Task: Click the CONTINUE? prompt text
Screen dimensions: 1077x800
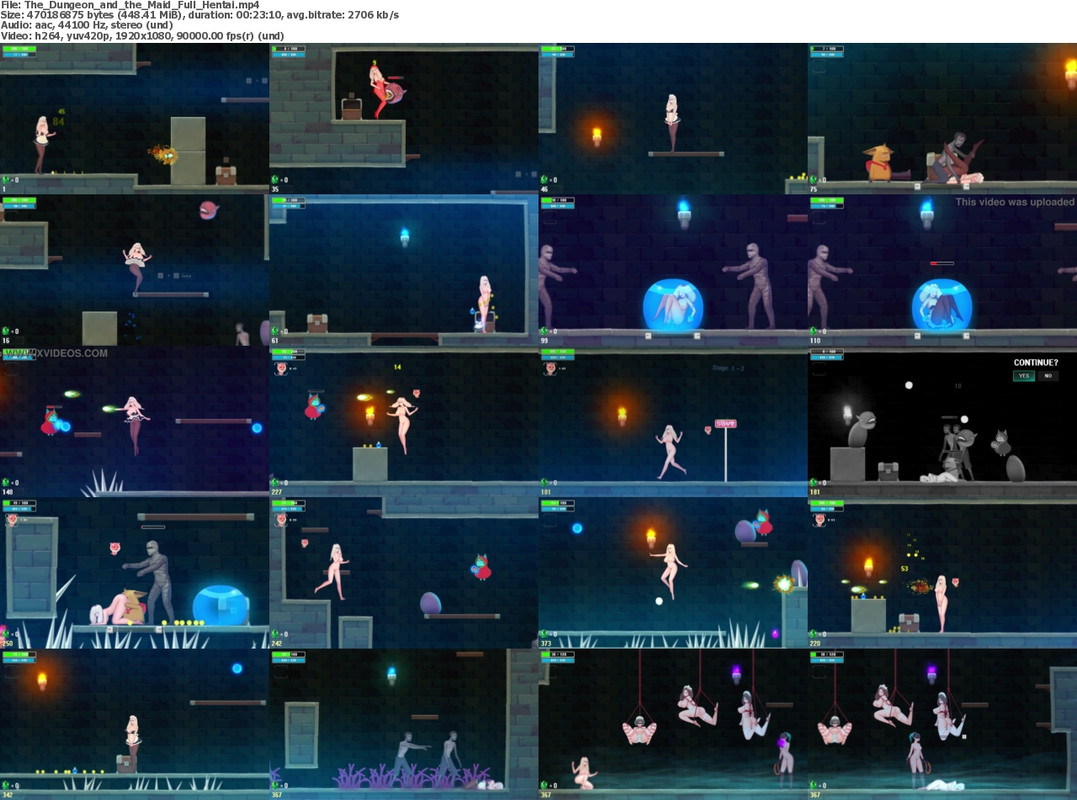Action: 1036,363
